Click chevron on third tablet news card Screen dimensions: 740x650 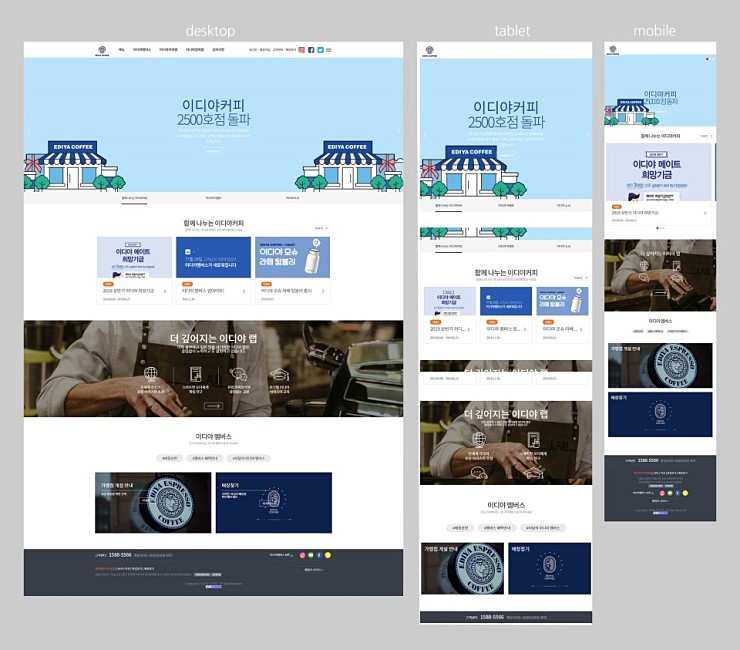(581, 329)
